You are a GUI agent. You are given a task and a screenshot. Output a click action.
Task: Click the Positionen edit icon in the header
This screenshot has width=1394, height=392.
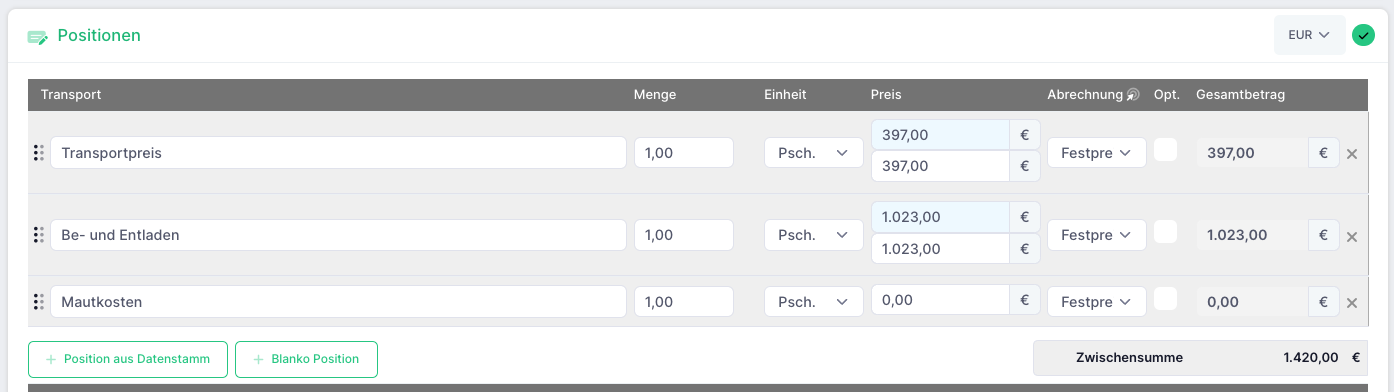[38, 37]
